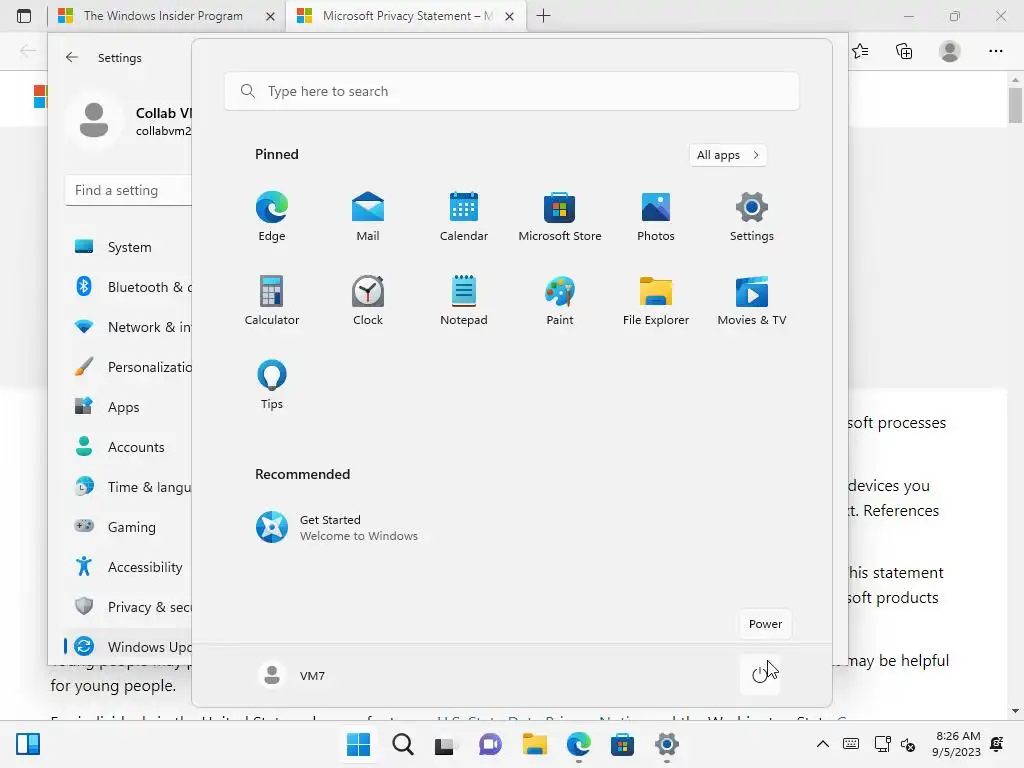This screenshot has width=1024, height=768.
Task: Select System in Settings sidebar
Action: click(x=129, y=247)
